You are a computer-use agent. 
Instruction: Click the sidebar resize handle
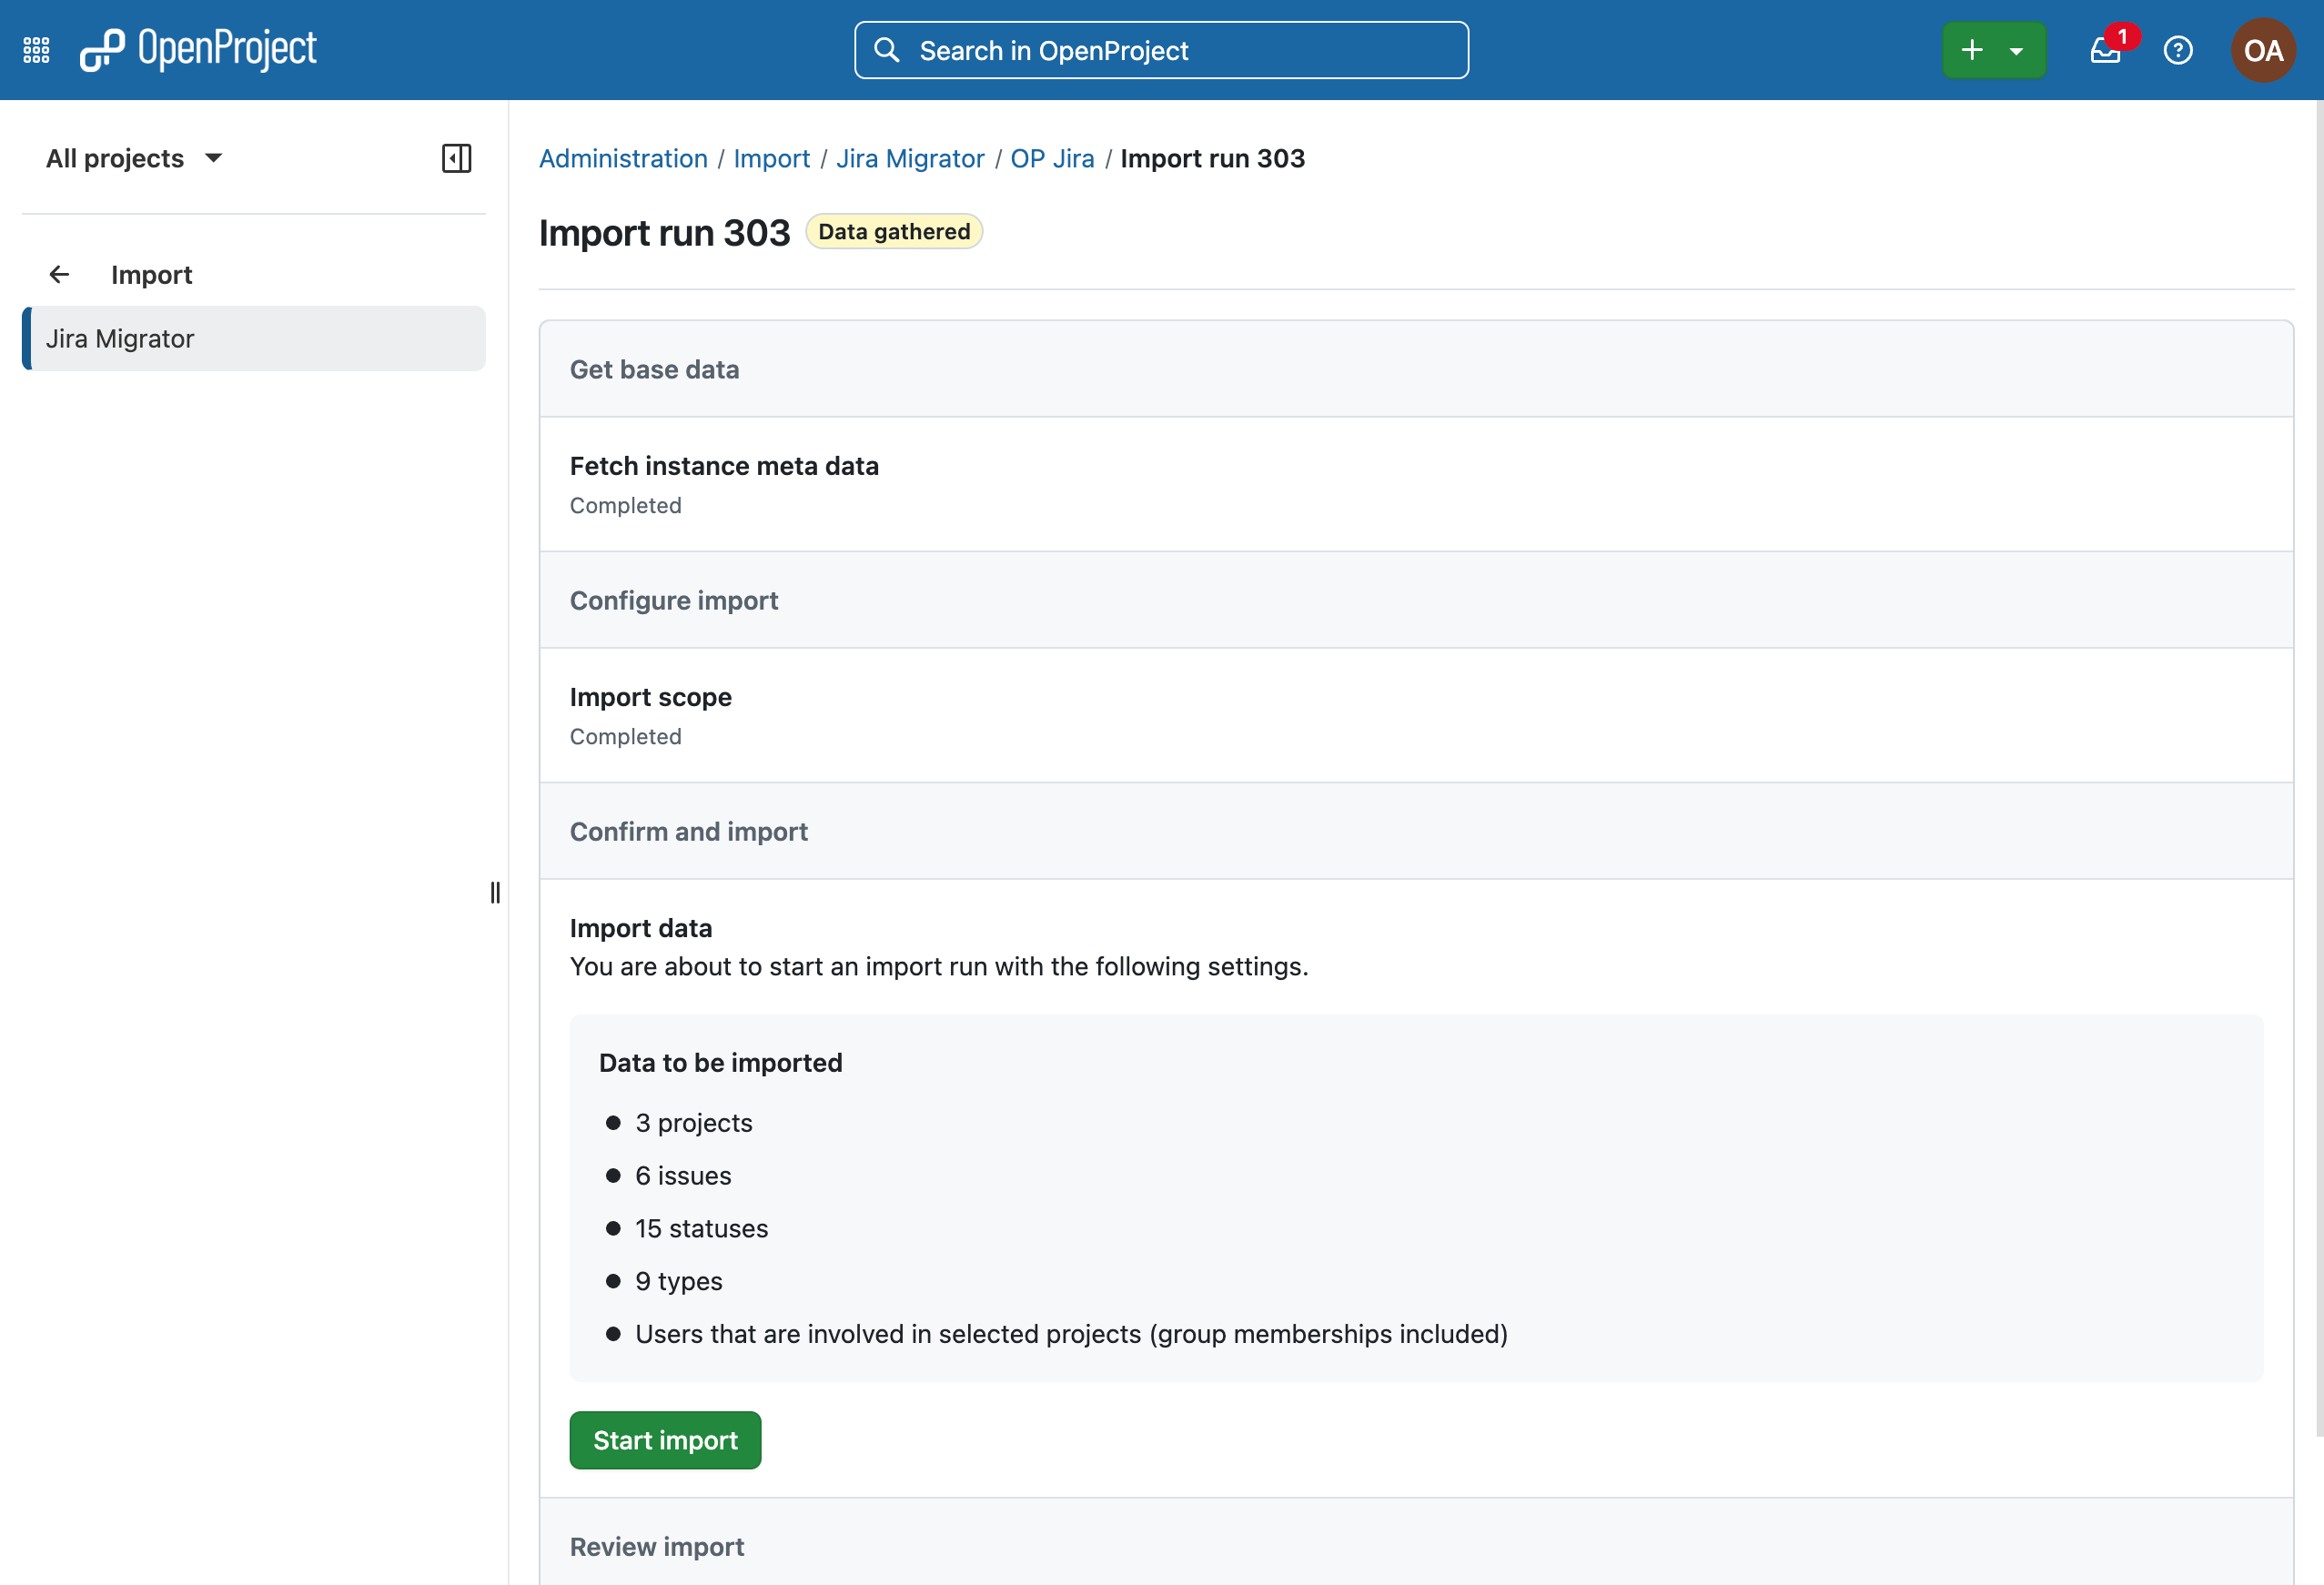[x=495, y=892]
